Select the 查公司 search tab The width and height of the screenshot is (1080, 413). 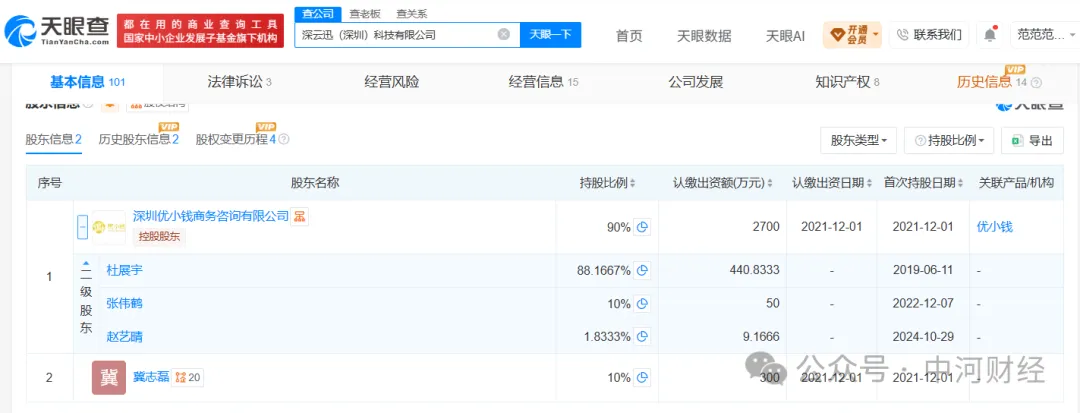click(318, 14)
